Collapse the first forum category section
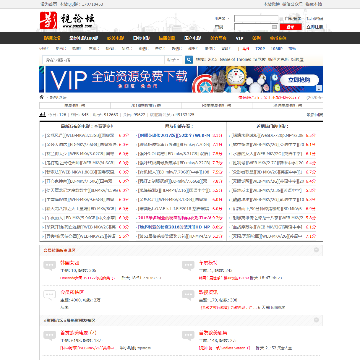Screen dimensions: 360x360 316,250
